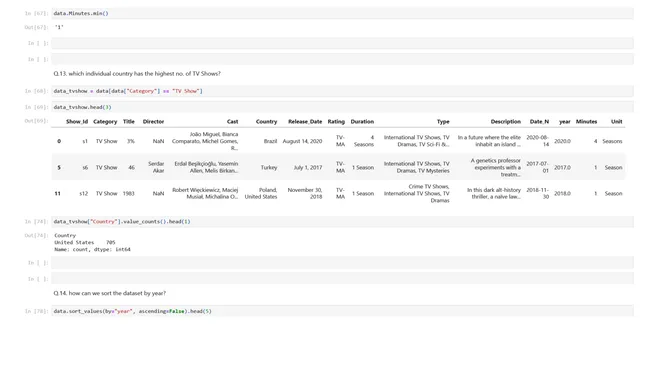Select the In [74] prompt label
Viewport: 650px width, 366px height.
[36, 221]
